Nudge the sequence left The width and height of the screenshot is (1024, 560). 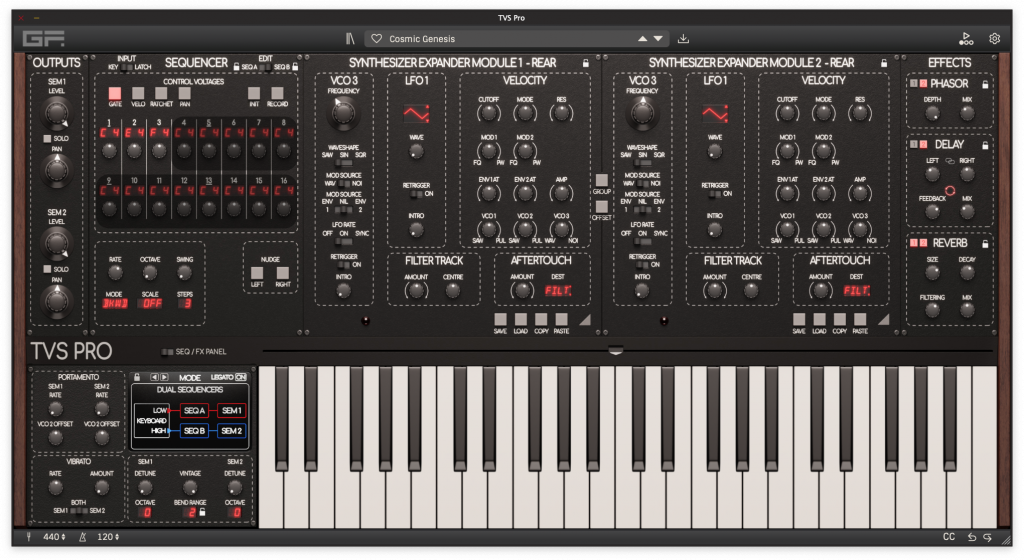(x=257, y=272)
